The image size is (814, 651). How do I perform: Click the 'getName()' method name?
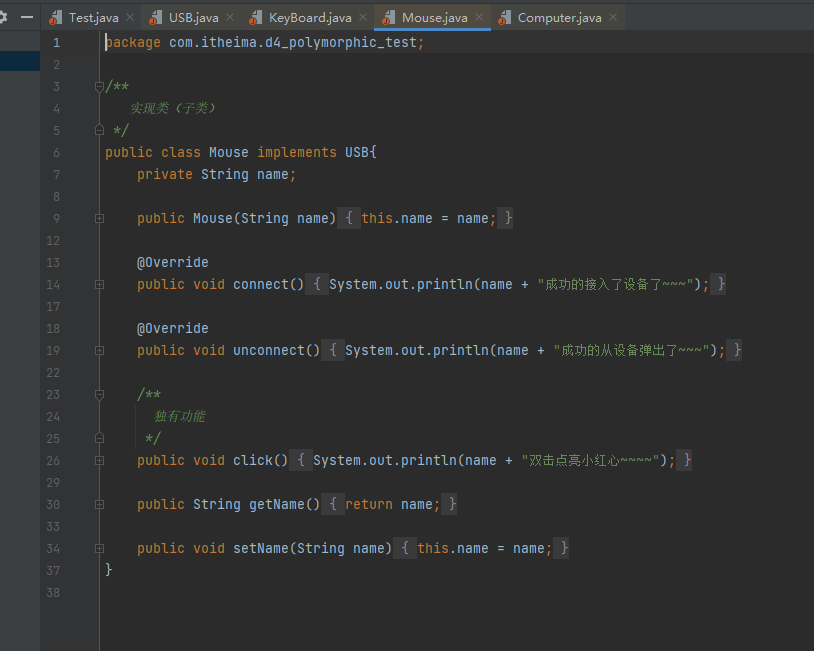point(284,505)
